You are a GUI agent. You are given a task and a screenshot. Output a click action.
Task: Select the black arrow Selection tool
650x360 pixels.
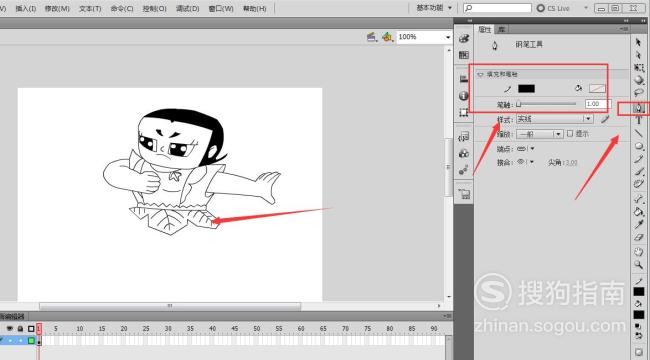tap(638, 42)
